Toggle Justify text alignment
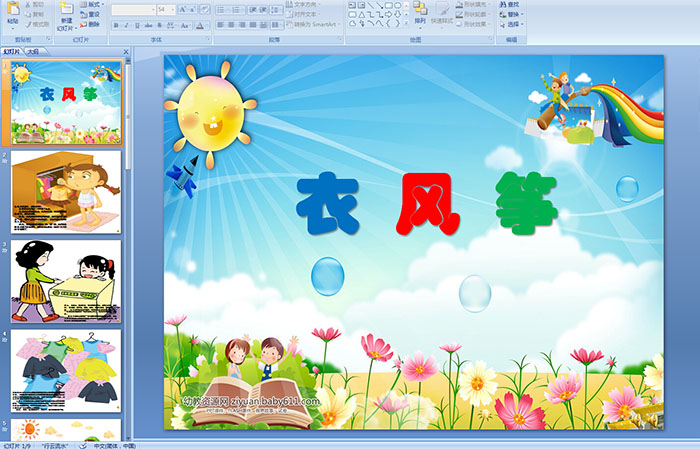 coord(253,25)
